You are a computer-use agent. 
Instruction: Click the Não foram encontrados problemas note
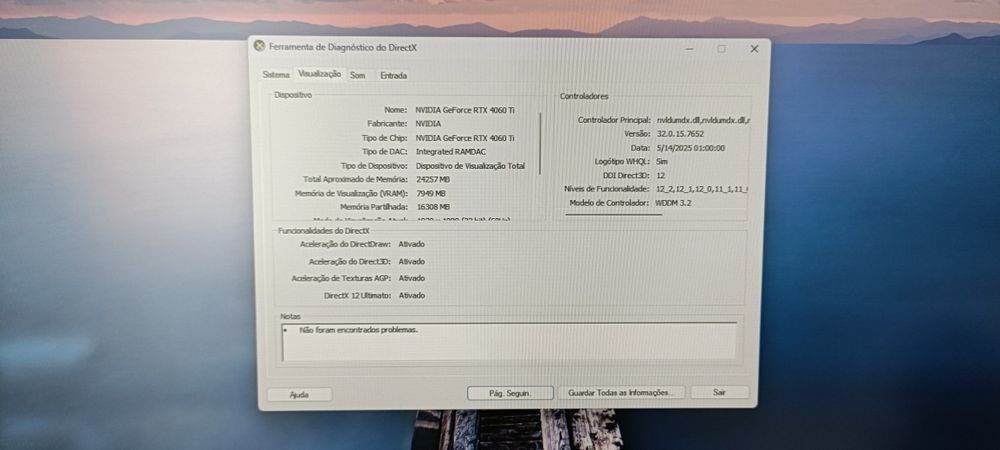(x=358, y=330)
